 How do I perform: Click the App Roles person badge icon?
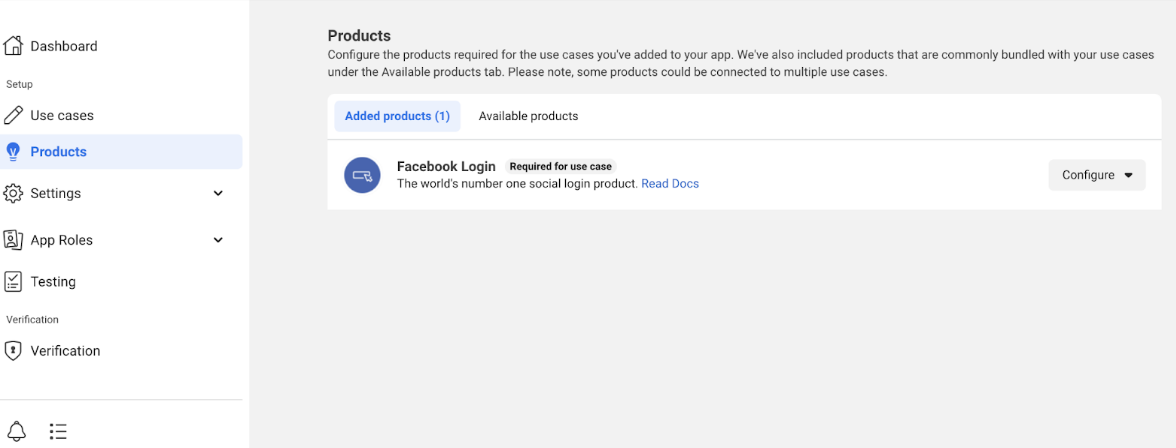(x=13, y=240)
